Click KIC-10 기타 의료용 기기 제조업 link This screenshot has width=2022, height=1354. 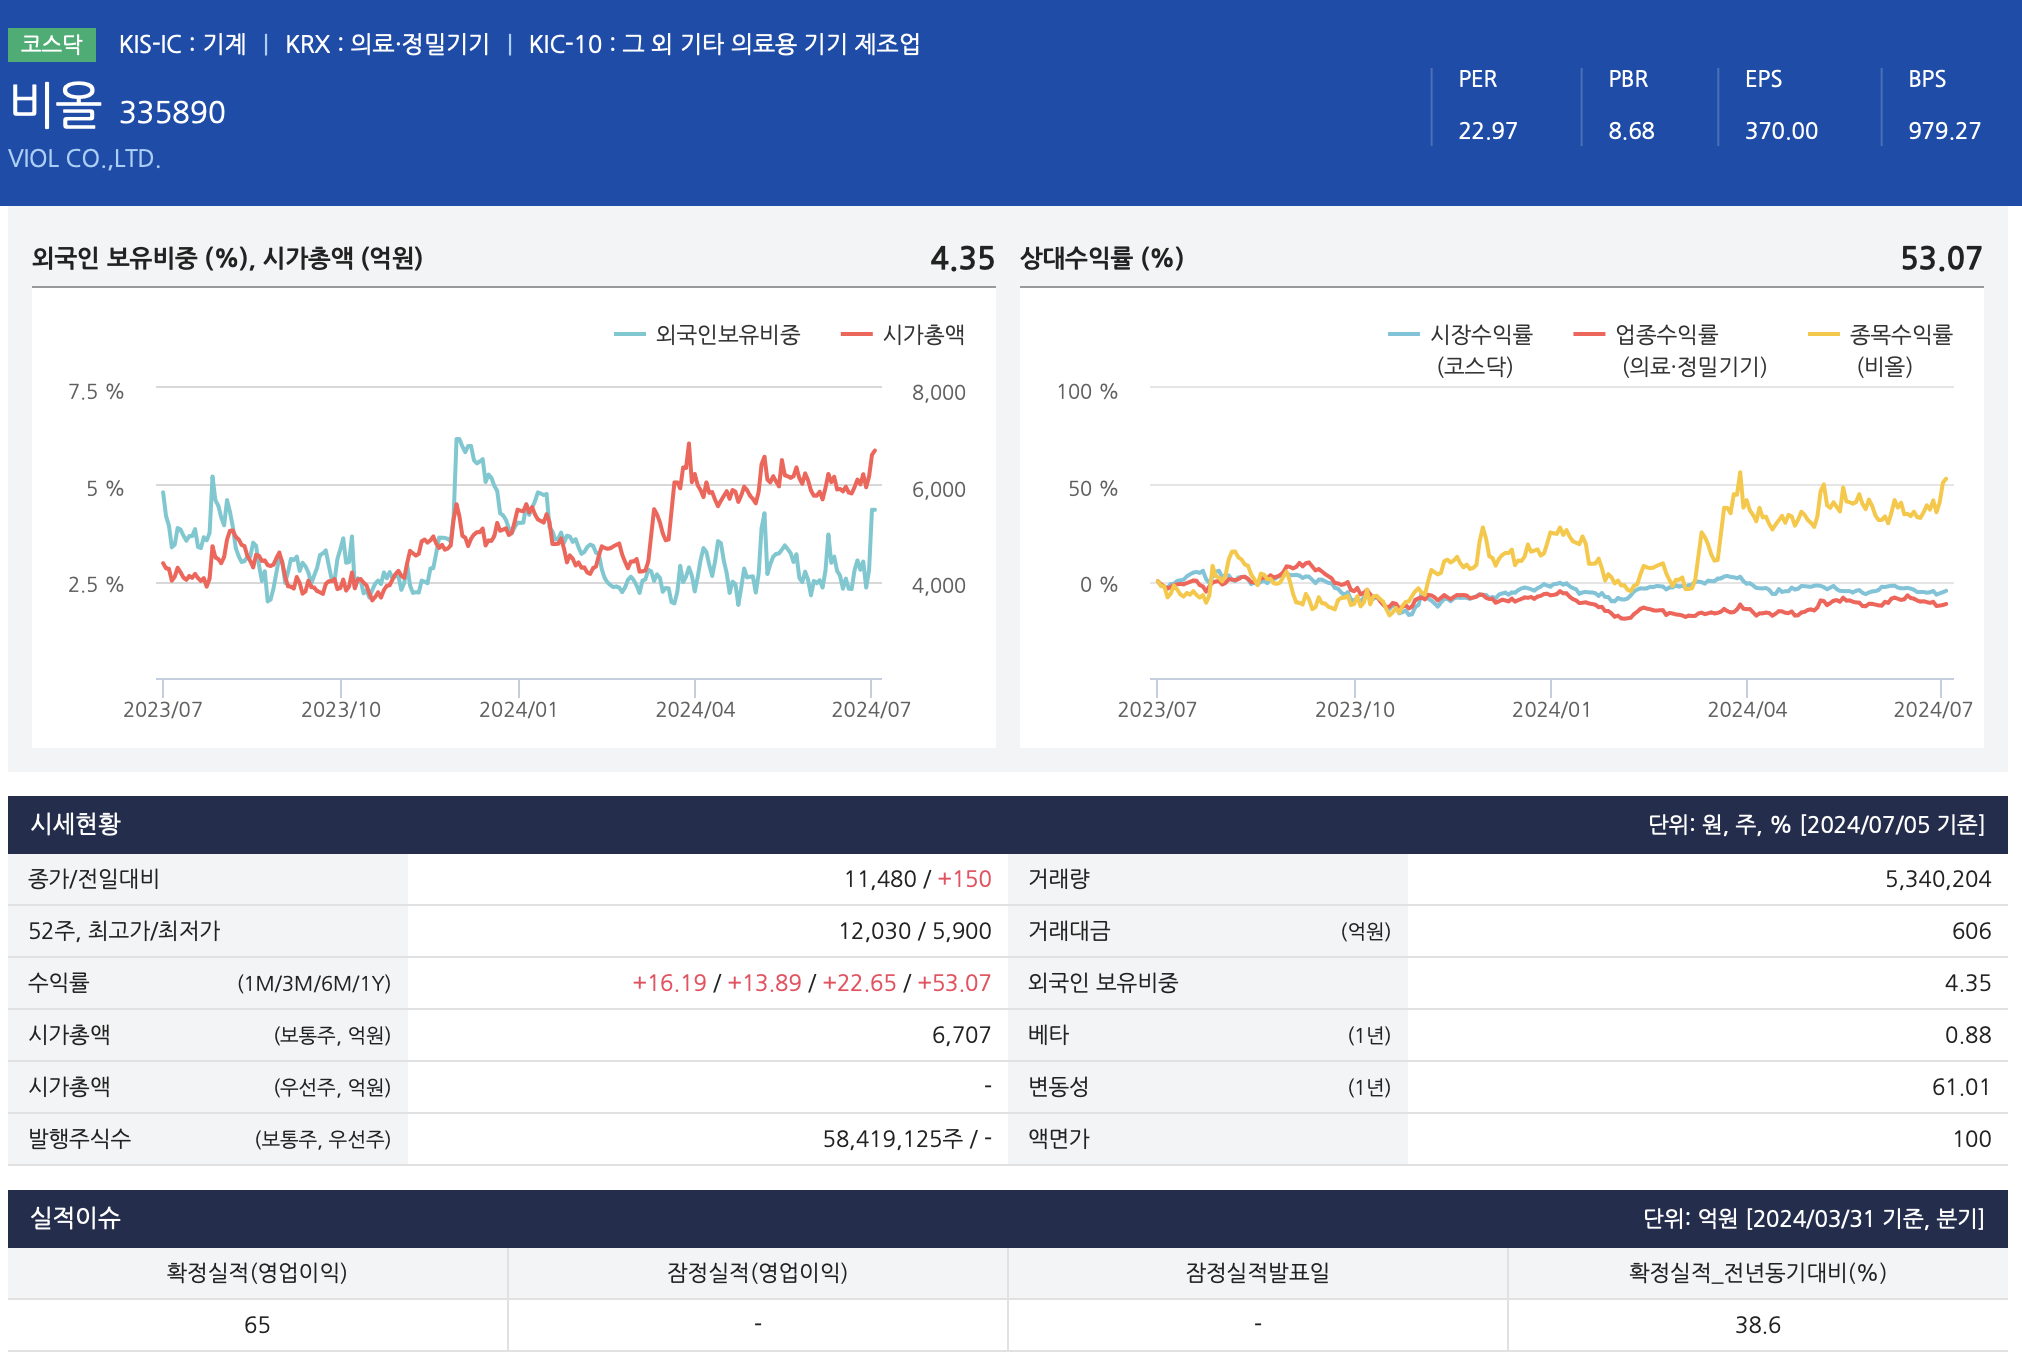724,44
